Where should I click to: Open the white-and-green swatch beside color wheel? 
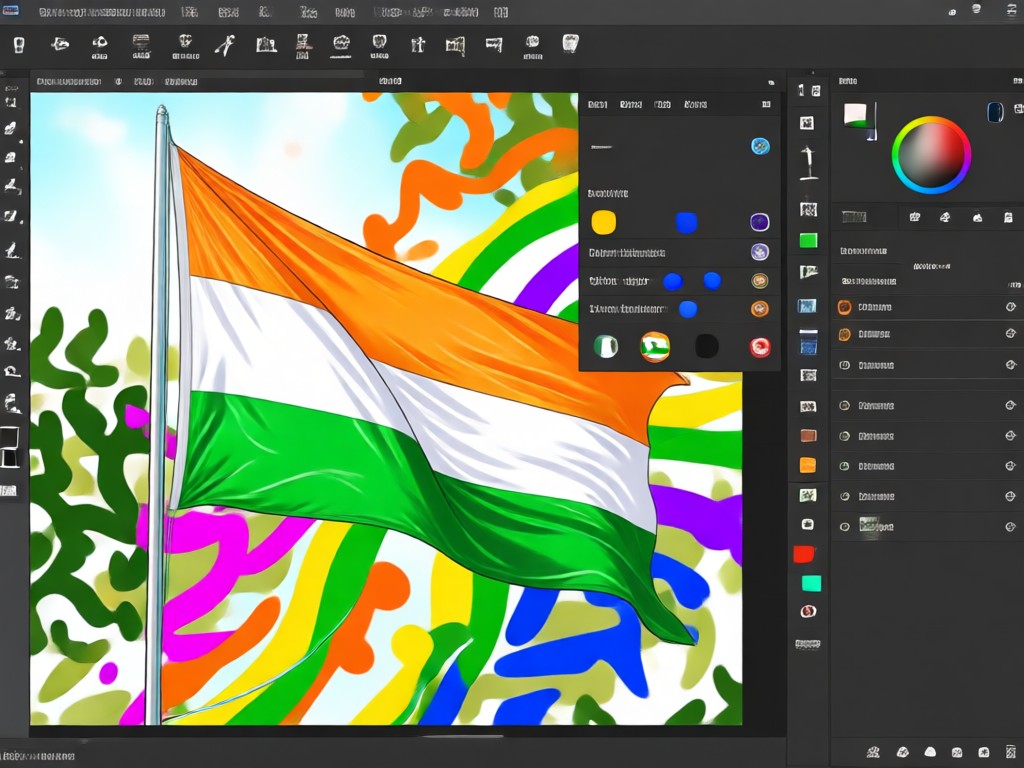click(x=856, y=115)
